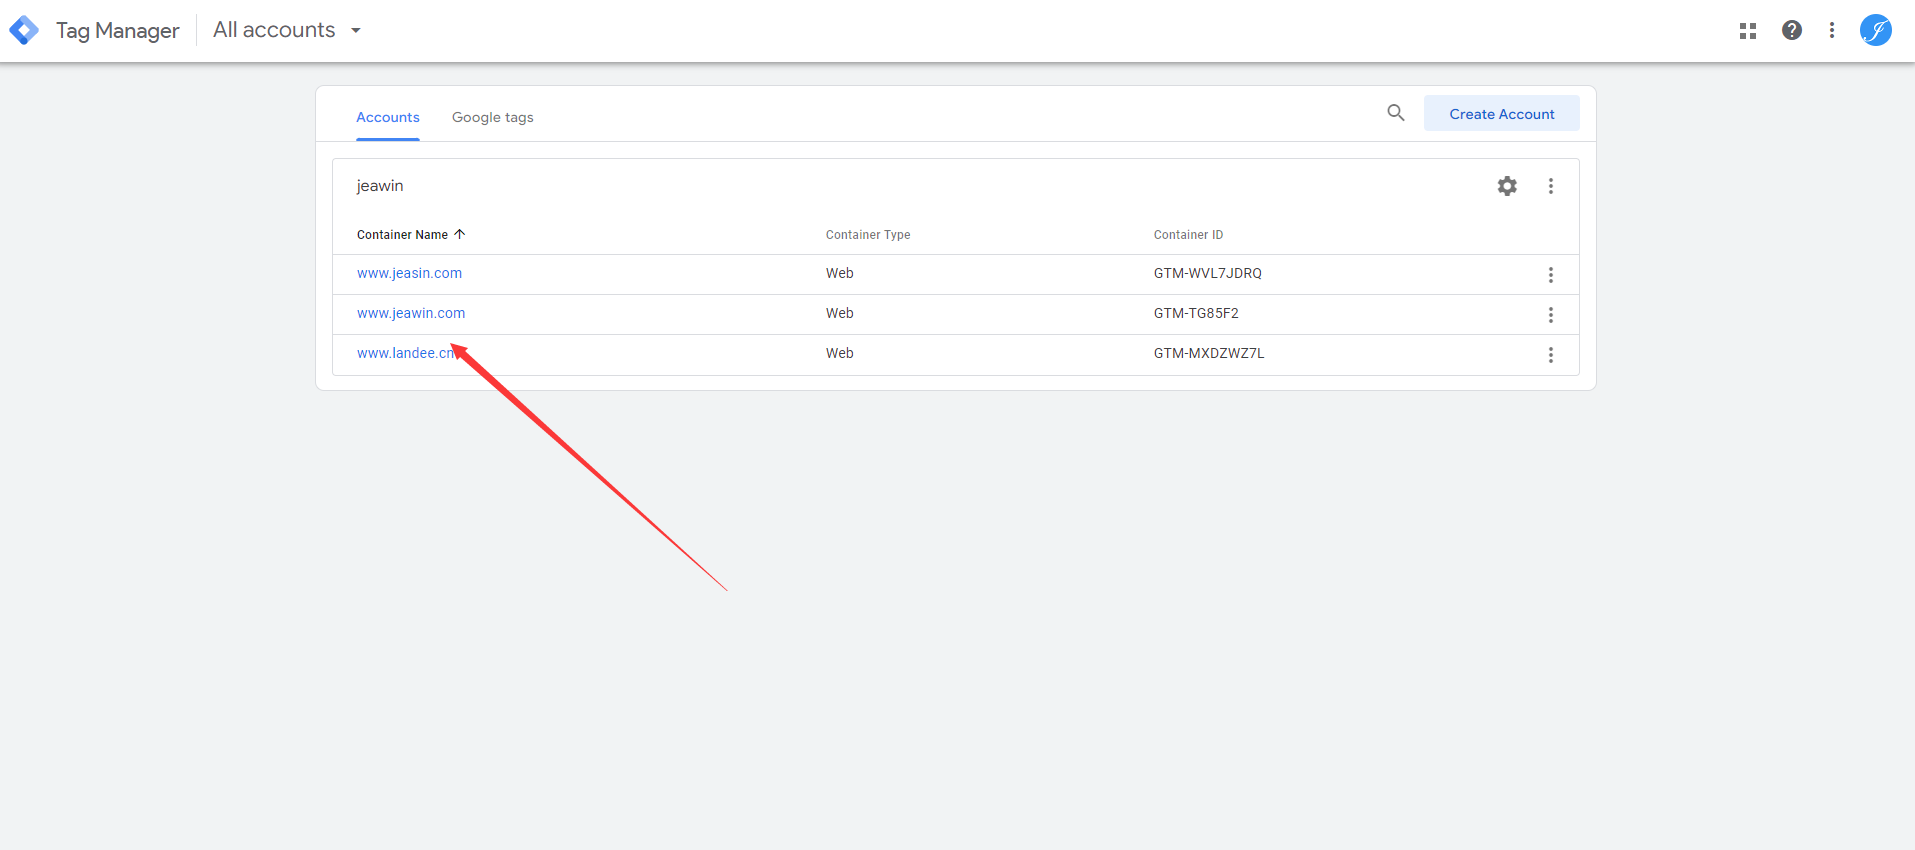Viewport: 1915px width, 850px height.
Task: Click container ID GTM-MXDZWZ7L
Action: coord(1209,353)
